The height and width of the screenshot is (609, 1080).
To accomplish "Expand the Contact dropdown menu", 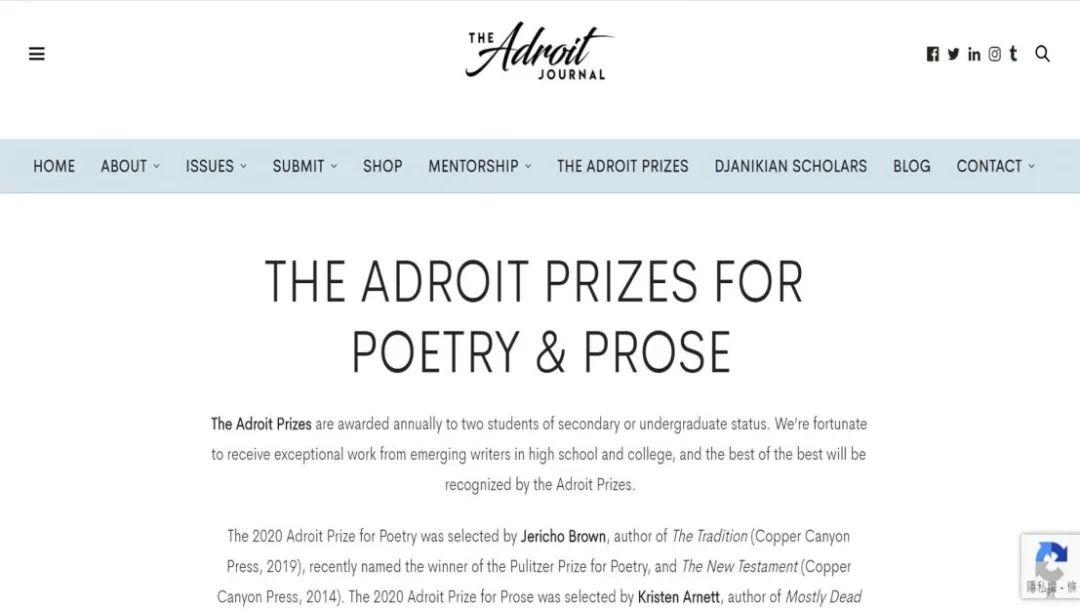I will tap(995, 166).
